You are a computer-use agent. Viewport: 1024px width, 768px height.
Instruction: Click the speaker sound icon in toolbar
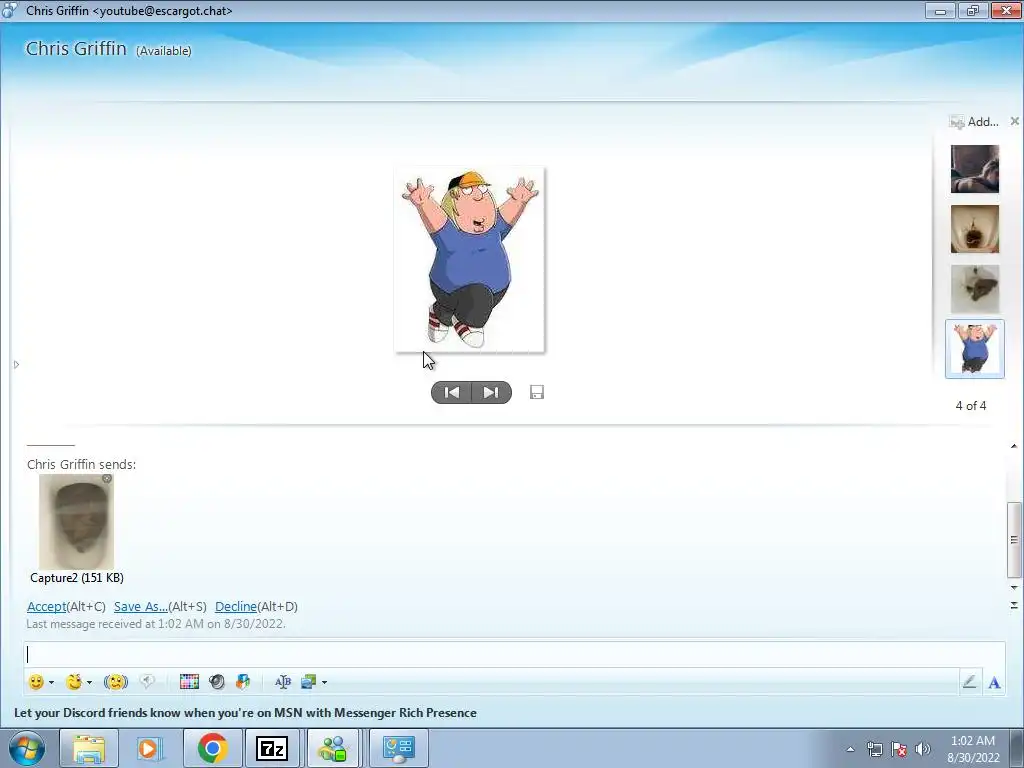217,682
